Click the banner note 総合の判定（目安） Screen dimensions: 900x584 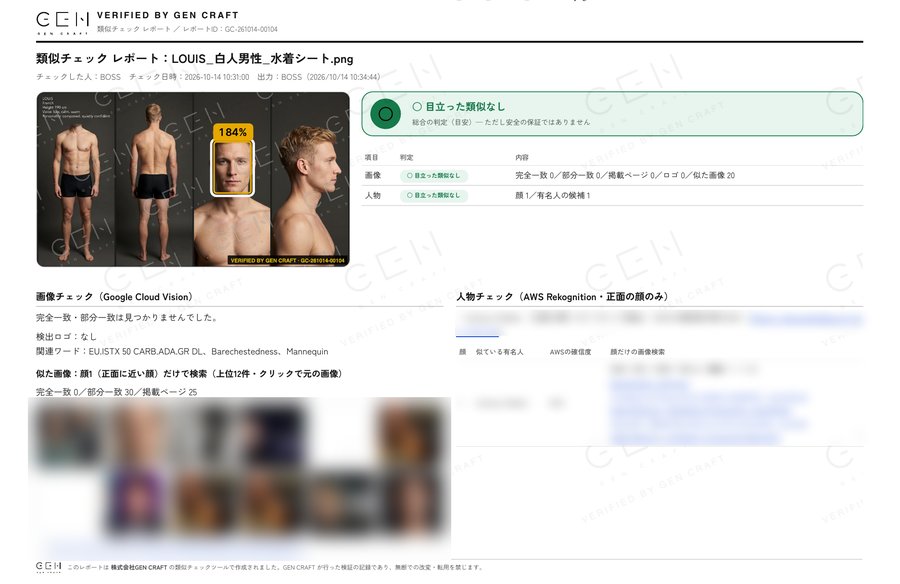(x=501, y=122)
